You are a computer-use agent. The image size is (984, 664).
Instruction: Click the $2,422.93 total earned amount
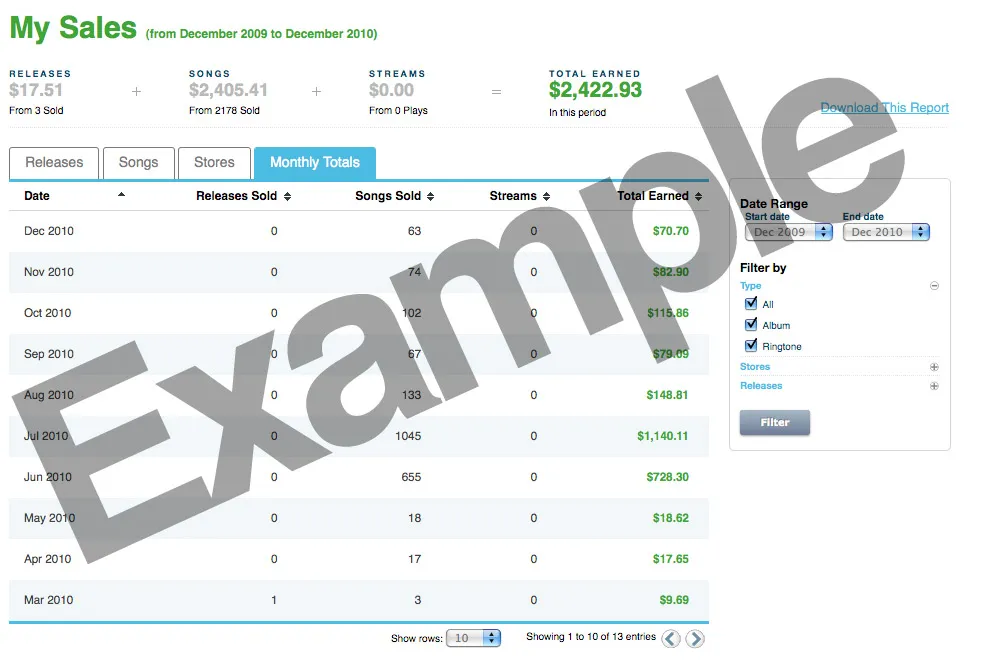[596, 90]
